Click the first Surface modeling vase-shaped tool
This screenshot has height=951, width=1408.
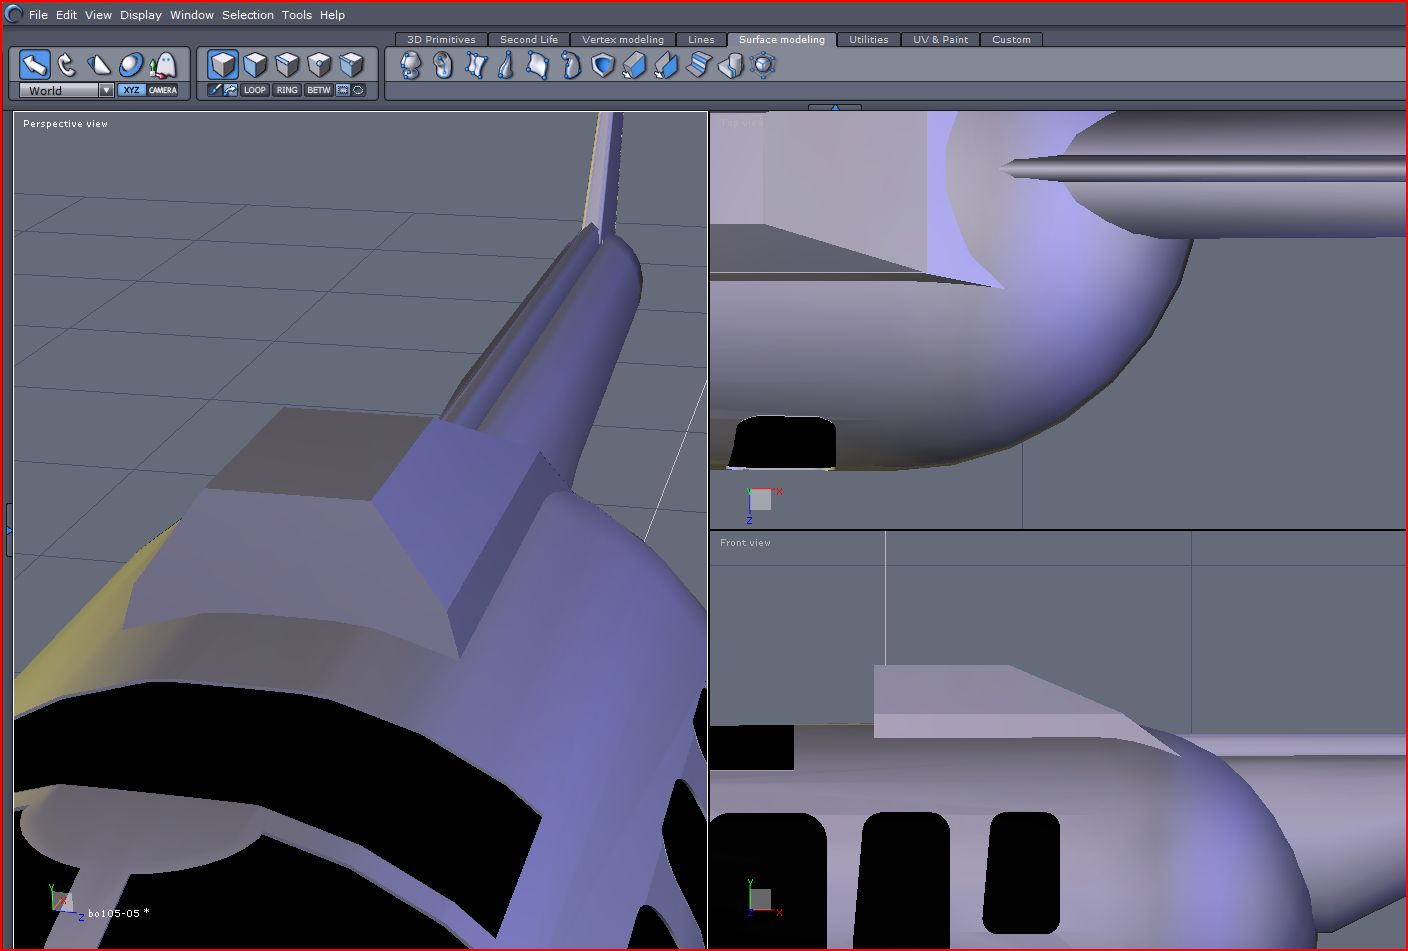coord(411,66)
